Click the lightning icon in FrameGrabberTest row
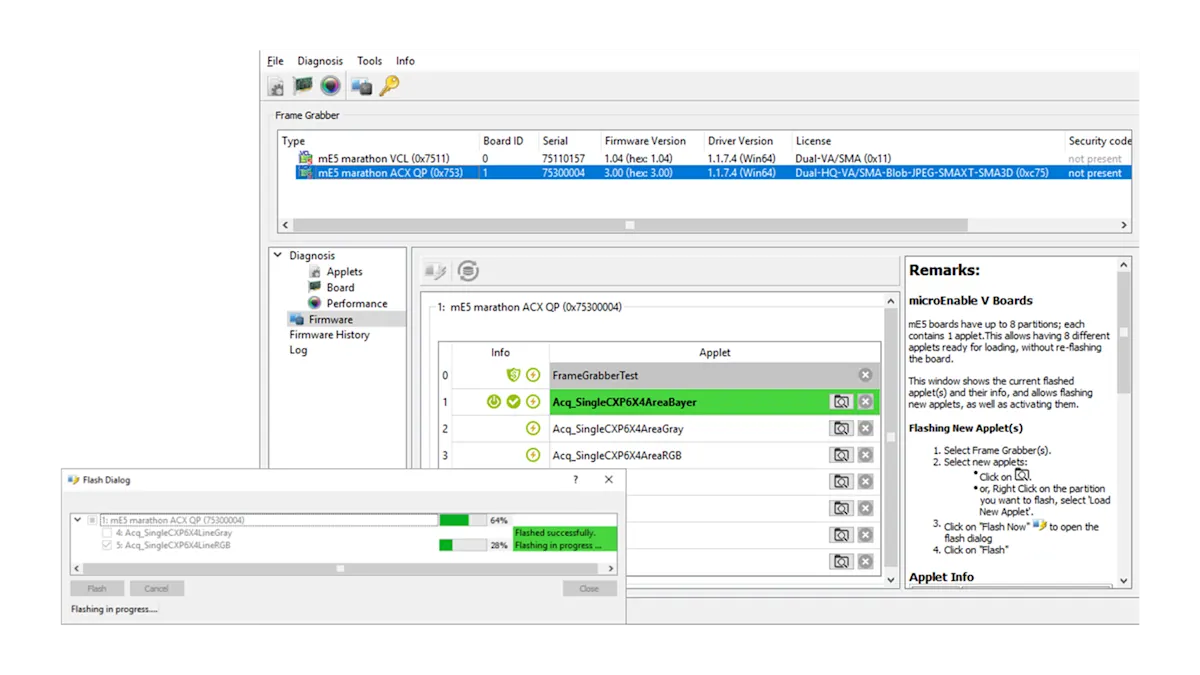 pos(533,375)
